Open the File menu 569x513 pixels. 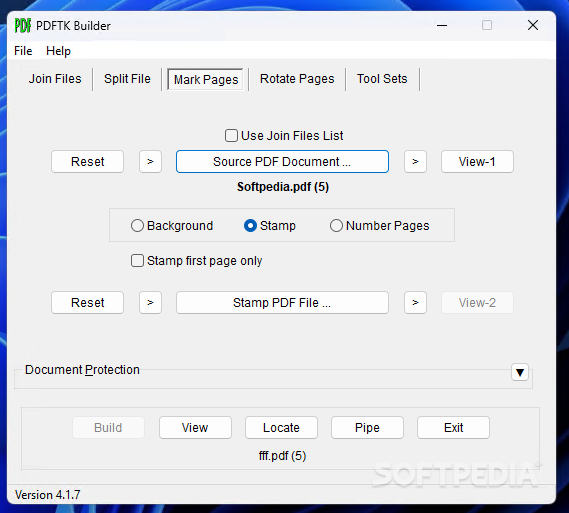pos(23,51)
